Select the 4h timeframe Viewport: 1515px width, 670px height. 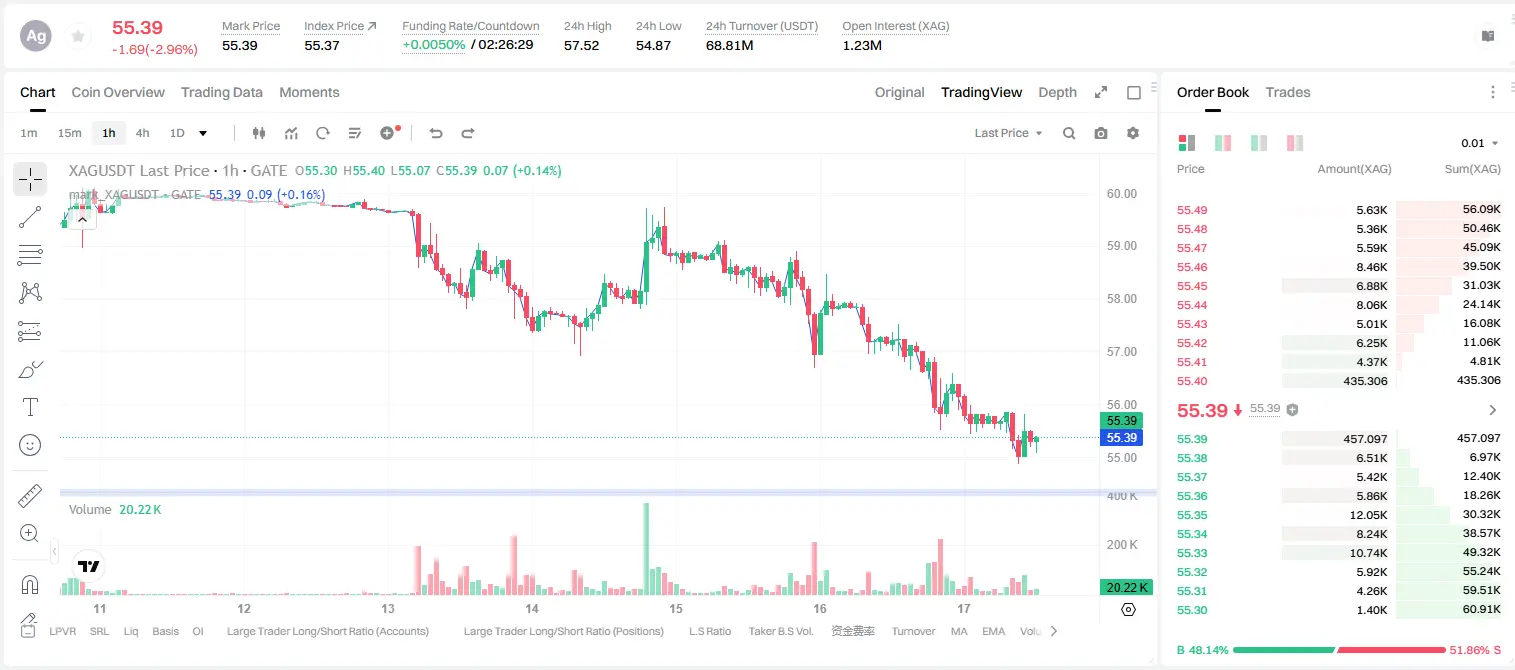click(x=143, y=133)
